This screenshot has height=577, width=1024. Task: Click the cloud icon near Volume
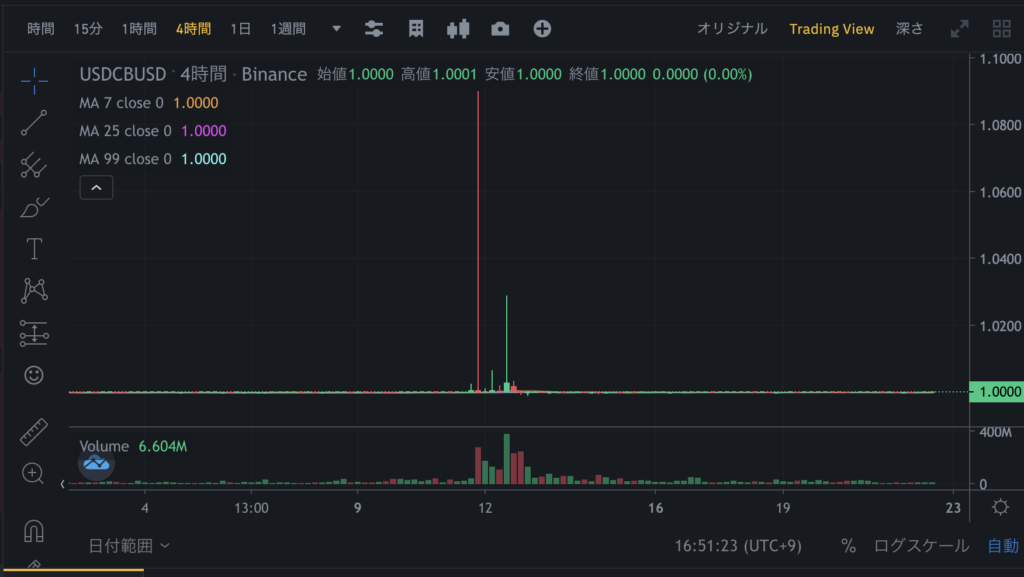click(x=97, y=463)
